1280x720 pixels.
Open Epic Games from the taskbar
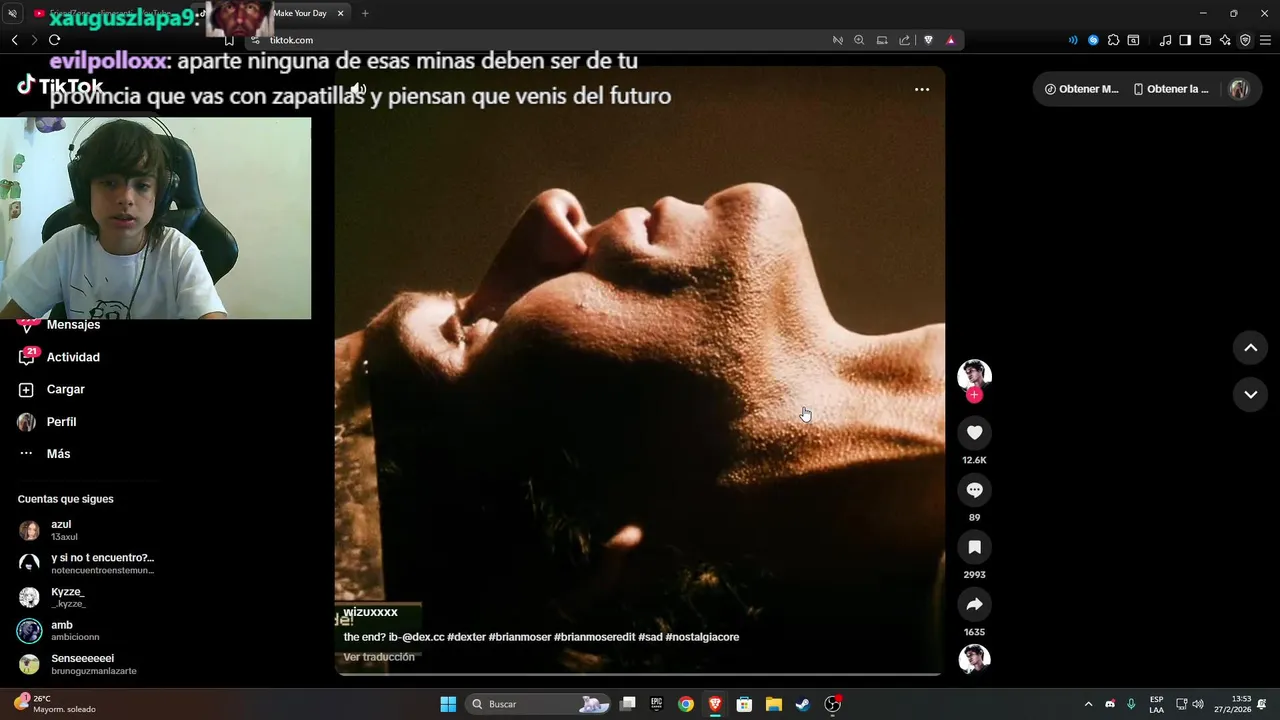click(x=657, y=704)
